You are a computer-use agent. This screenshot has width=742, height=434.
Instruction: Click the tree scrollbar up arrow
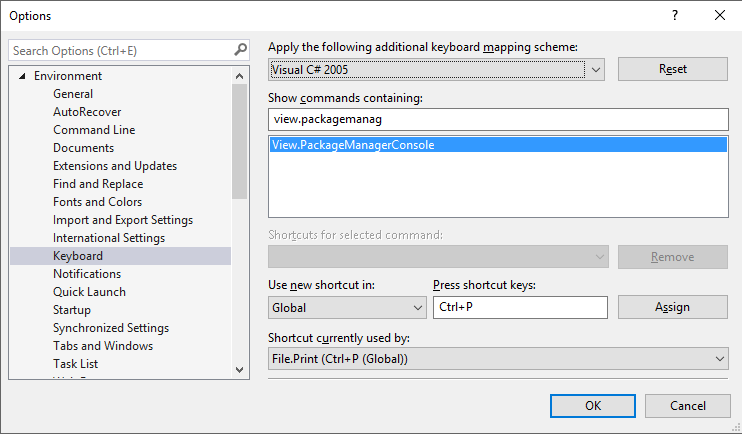pos(239,76)
